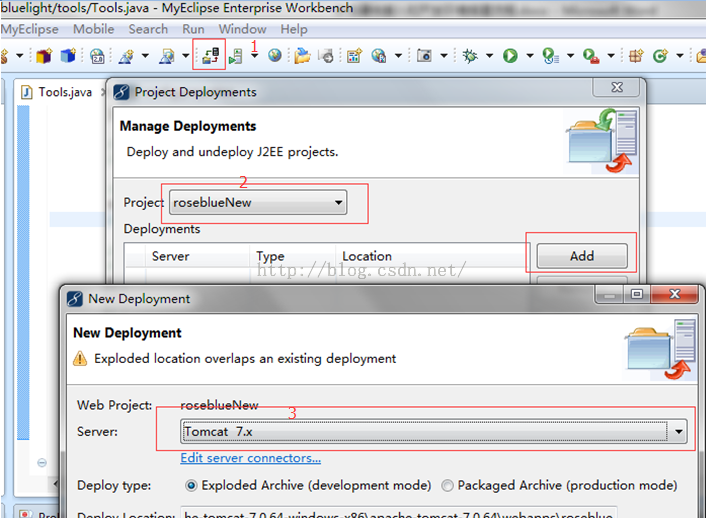Image resolution: width=706 pixels, height=518 pixels.
Task: Click the warning icon in New Deployment
Action: [x=80, y=359]
